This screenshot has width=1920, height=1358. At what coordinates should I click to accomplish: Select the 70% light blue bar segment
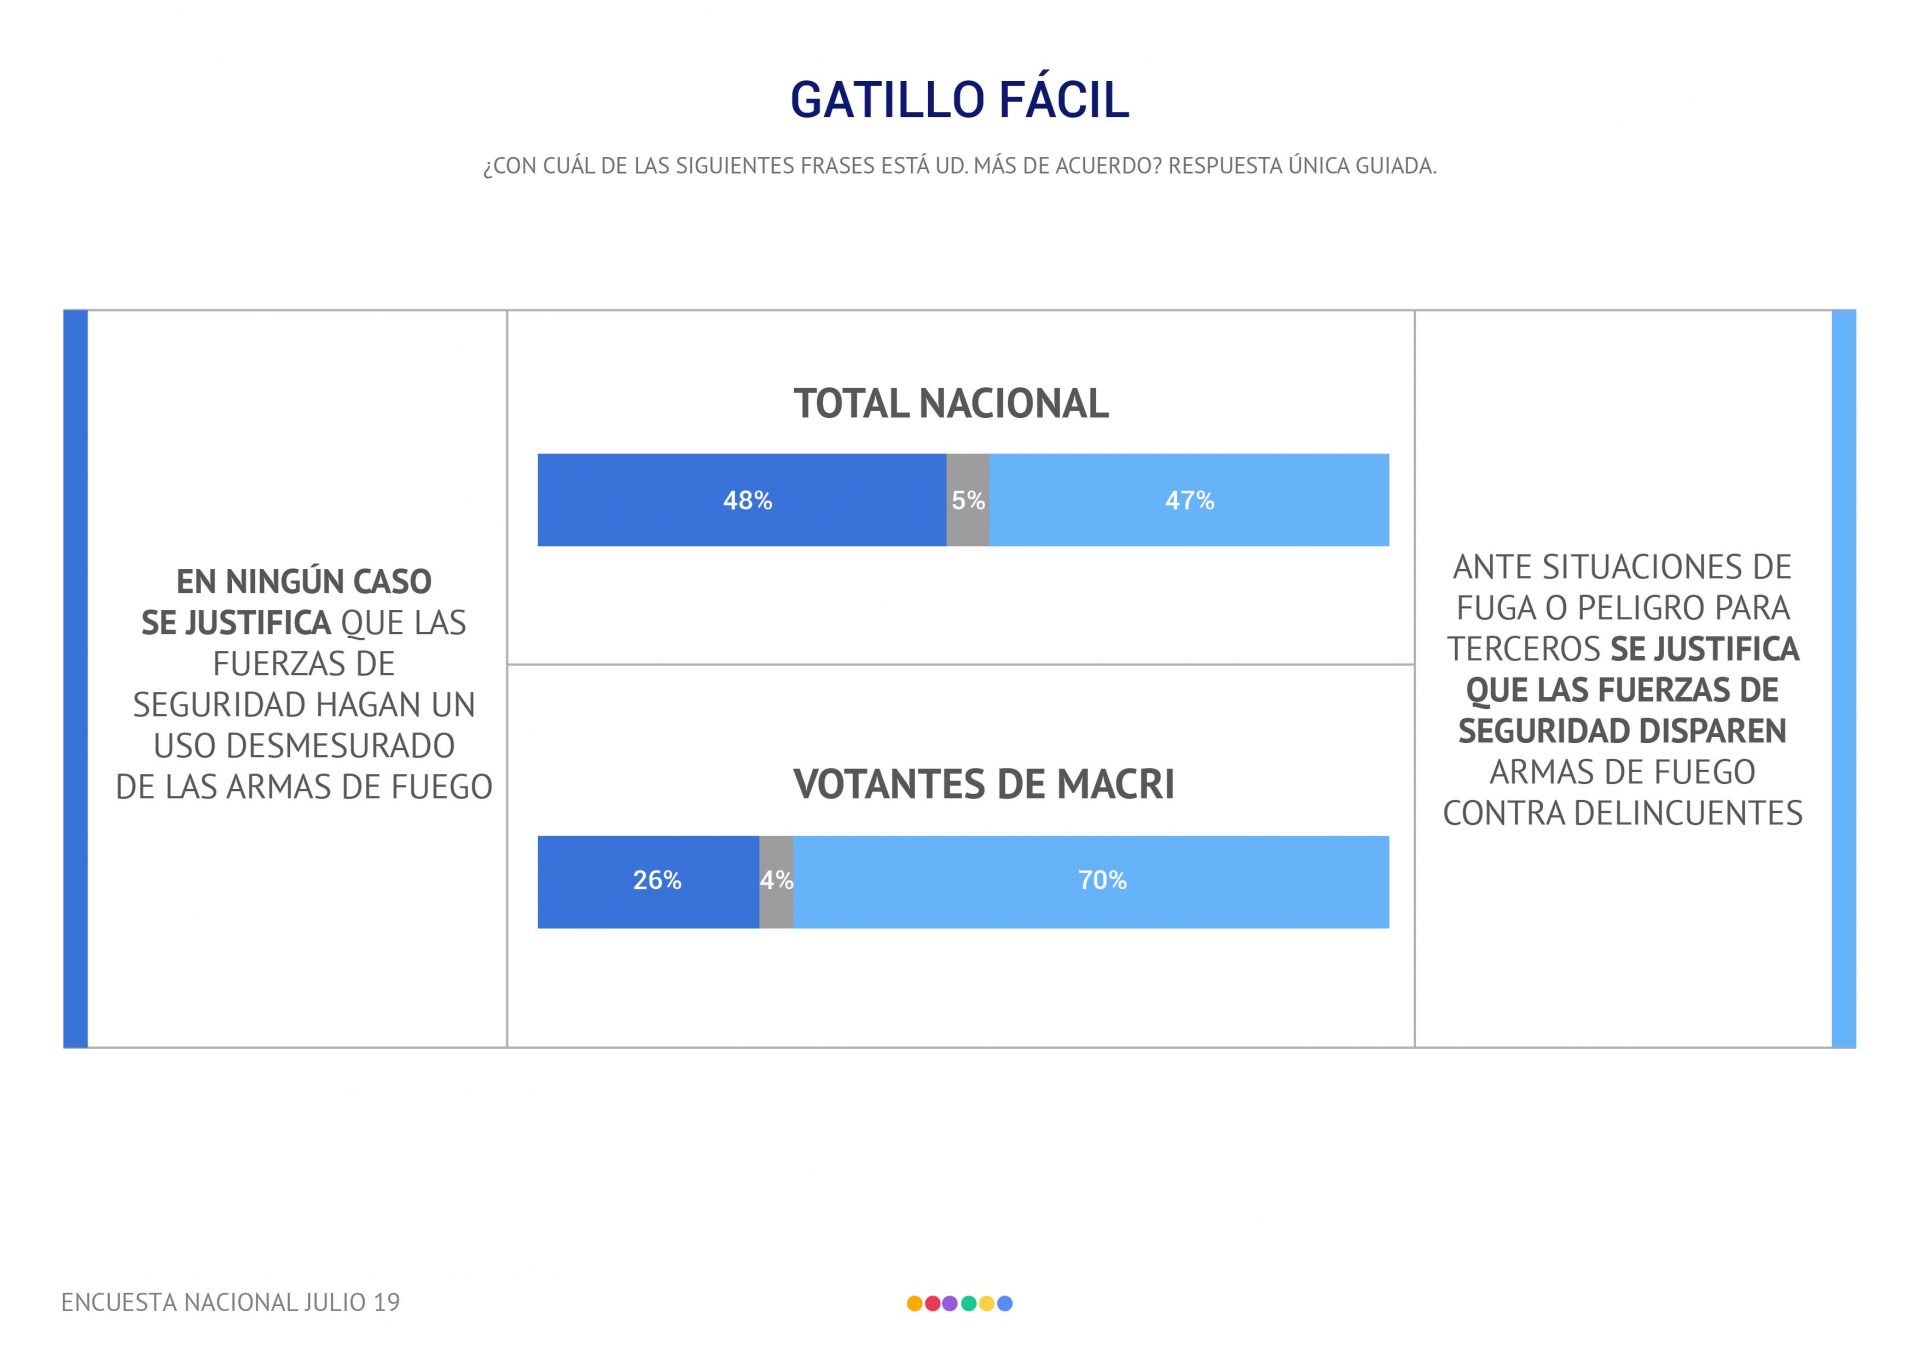point(1091,882)
